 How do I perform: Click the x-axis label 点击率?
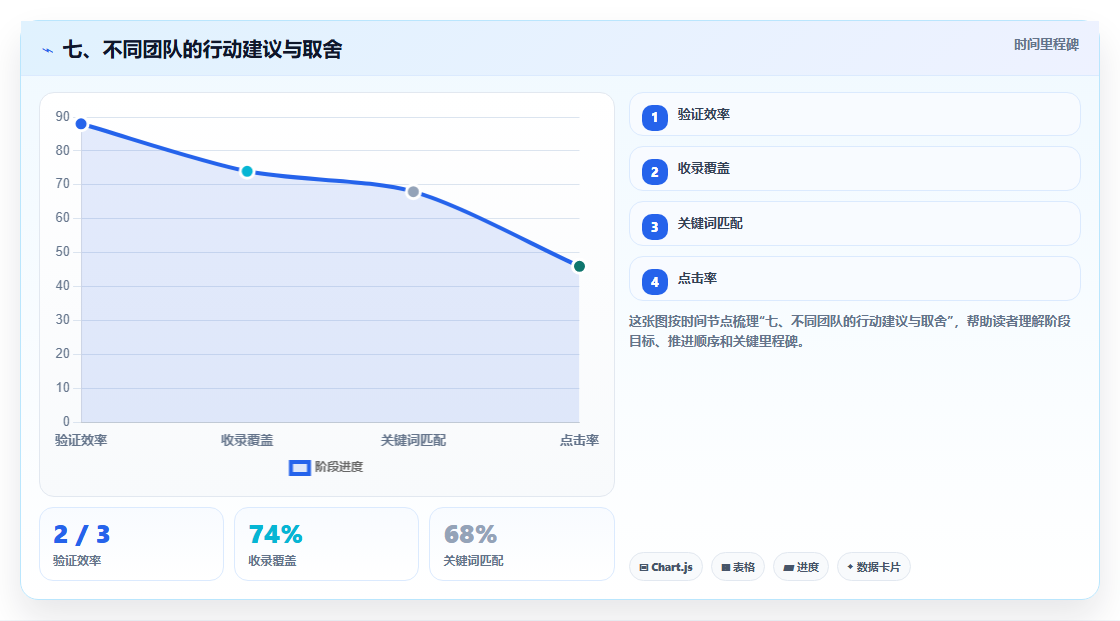click(579, 440)
